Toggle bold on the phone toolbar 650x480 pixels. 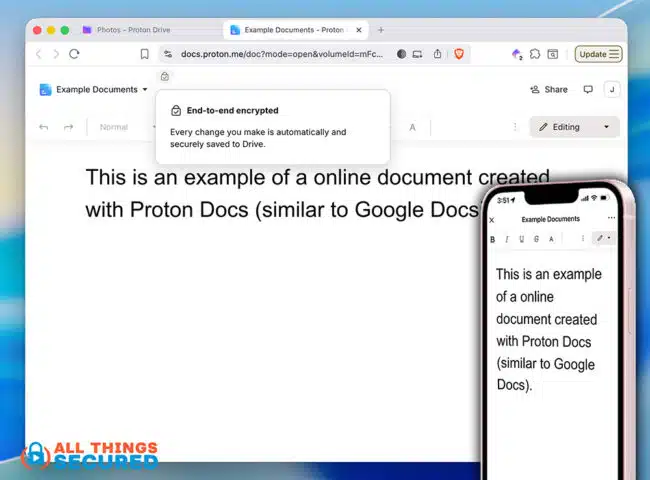coord(492,239)
